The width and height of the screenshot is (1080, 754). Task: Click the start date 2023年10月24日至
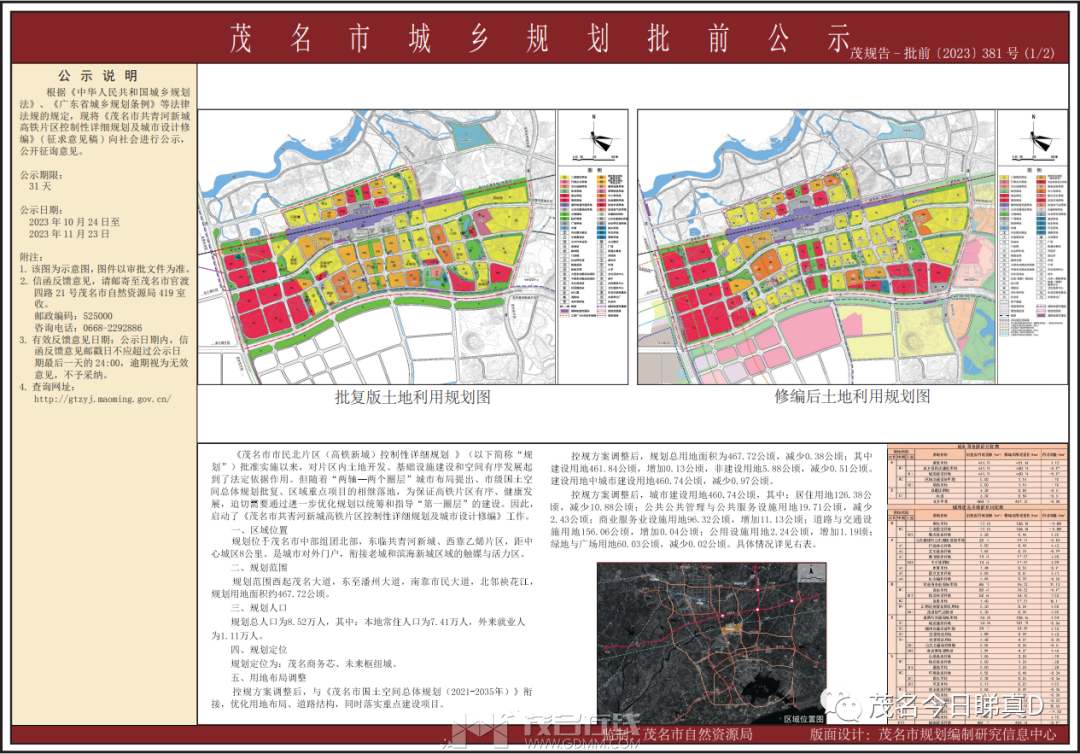[x=74, y=222]
